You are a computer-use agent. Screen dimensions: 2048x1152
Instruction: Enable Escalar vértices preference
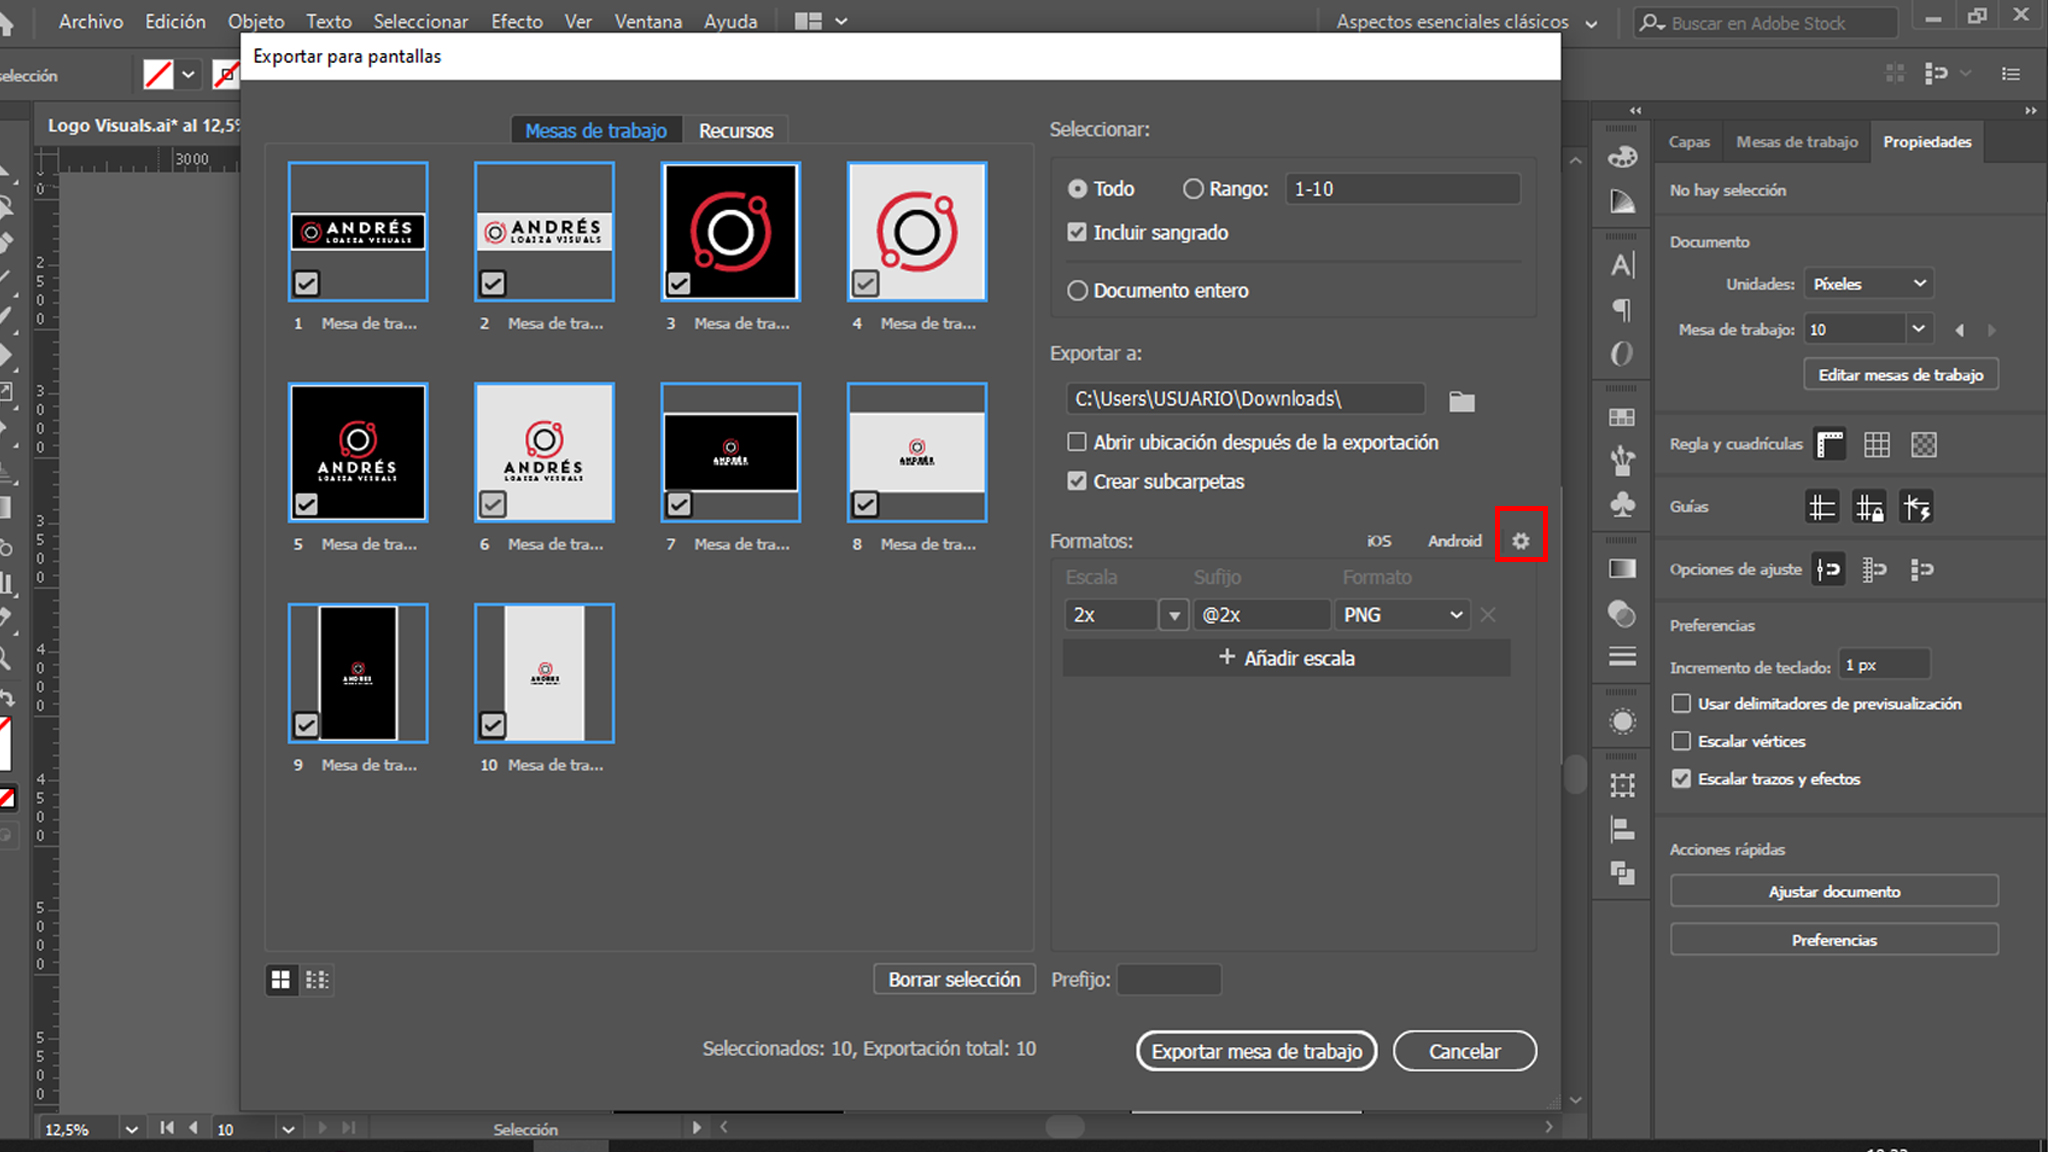pyautogui.click(x=1681, y=741)
